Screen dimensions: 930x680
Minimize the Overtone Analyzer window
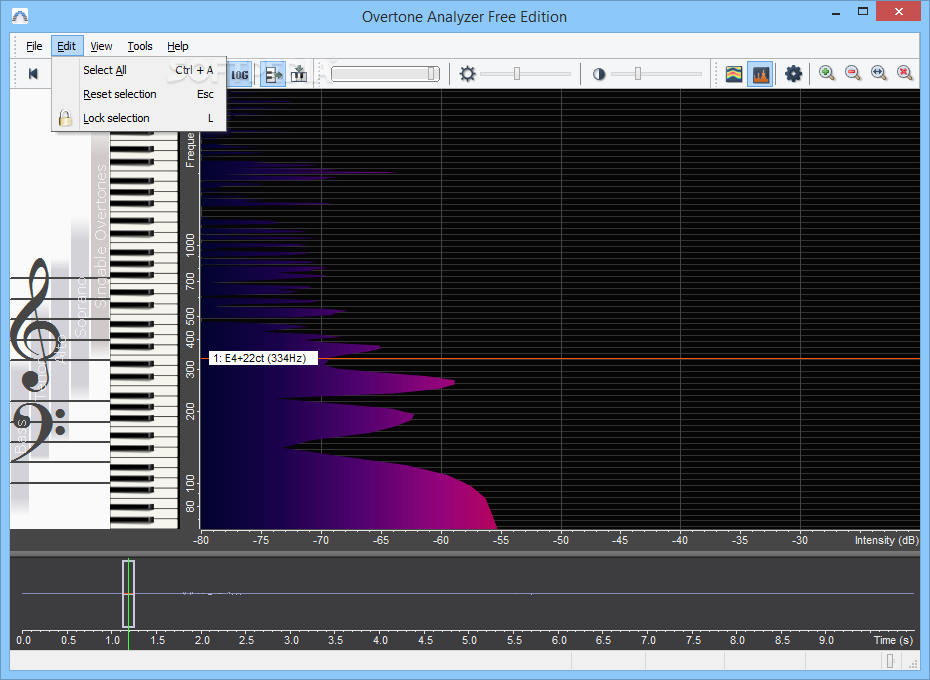click(x=836, y=12)
